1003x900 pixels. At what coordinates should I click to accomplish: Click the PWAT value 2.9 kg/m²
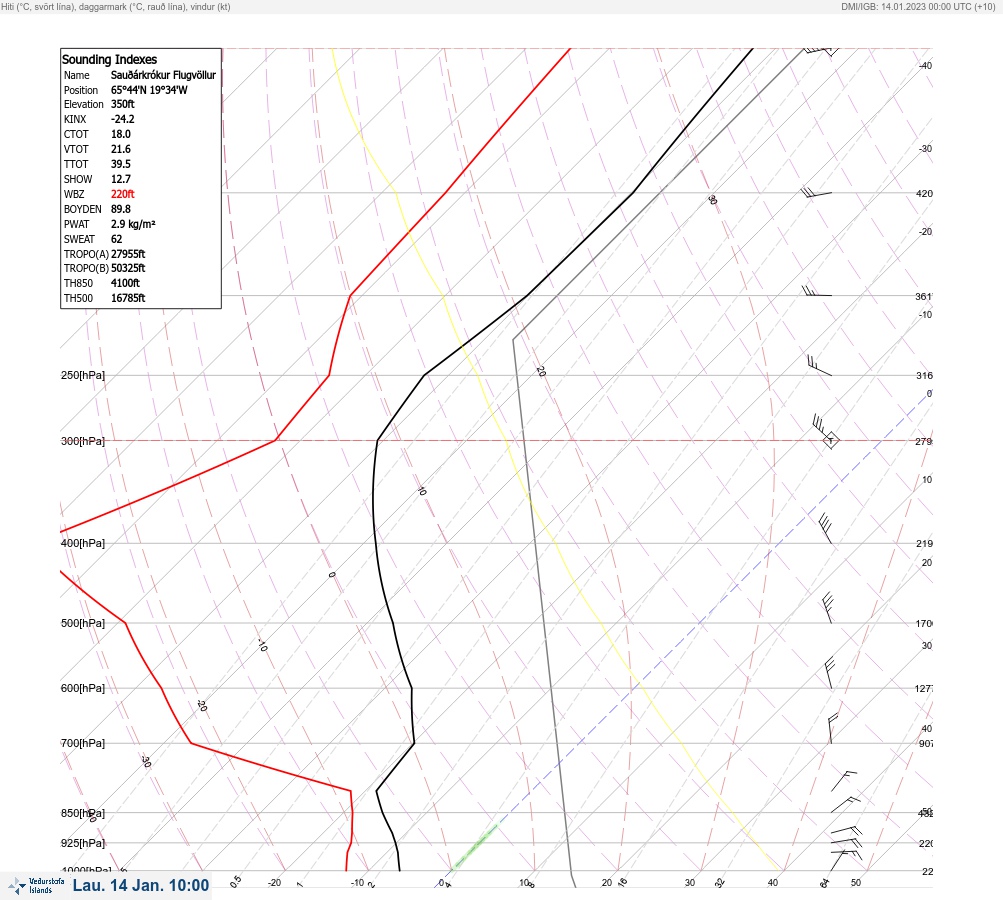point(133,224)
